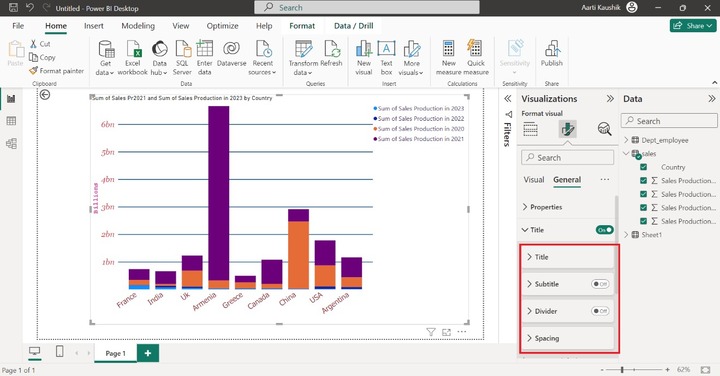Uncheck the fourth Sales Production field
The width and height of the screenshot is (720, 376).
pos(643,221)
